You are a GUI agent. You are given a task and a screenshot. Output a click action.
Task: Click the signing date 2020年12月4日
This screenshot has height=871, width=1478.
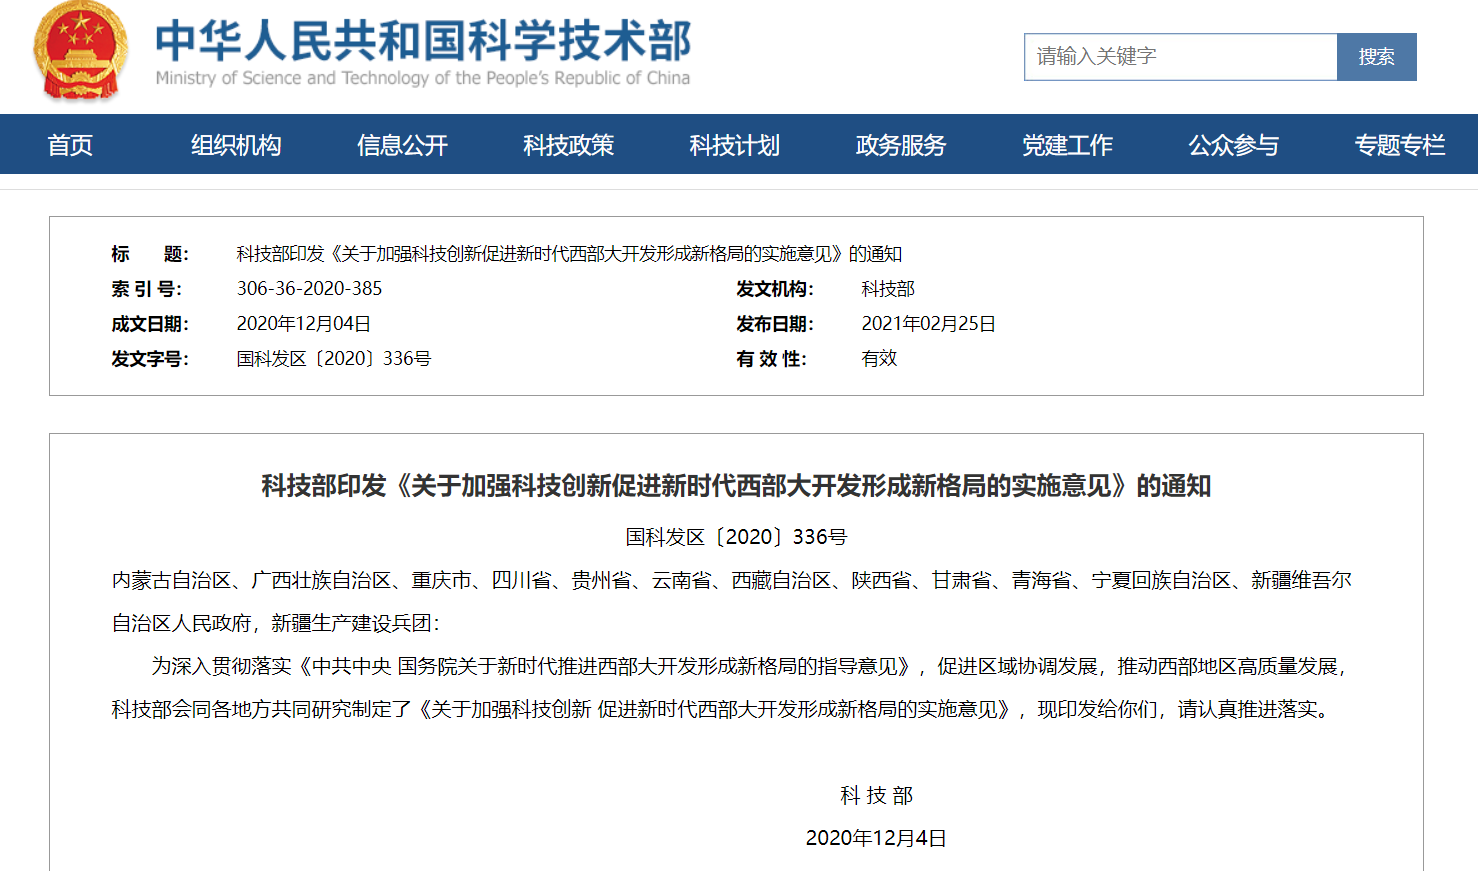pyautogui.click(x=876, y=838)
